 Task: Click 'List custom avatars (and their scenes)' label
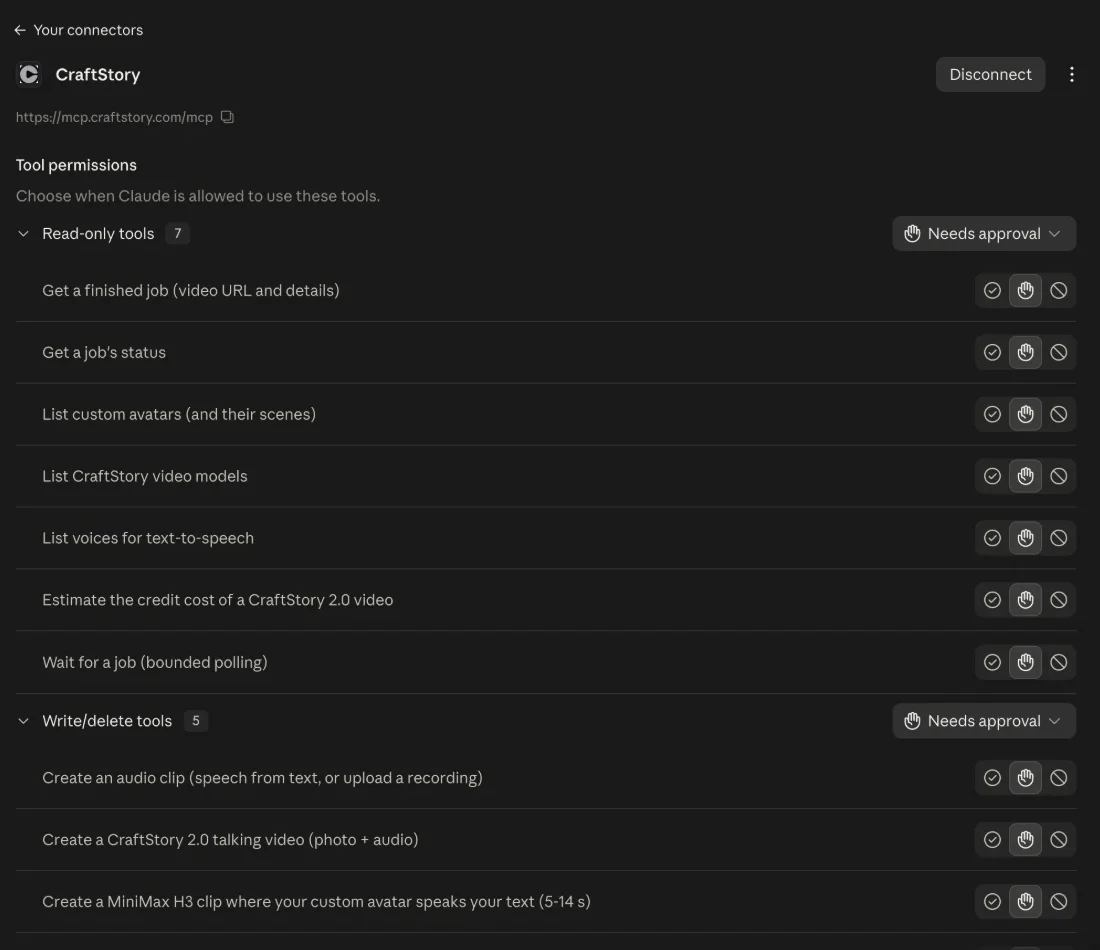click(x=179, y=414)
